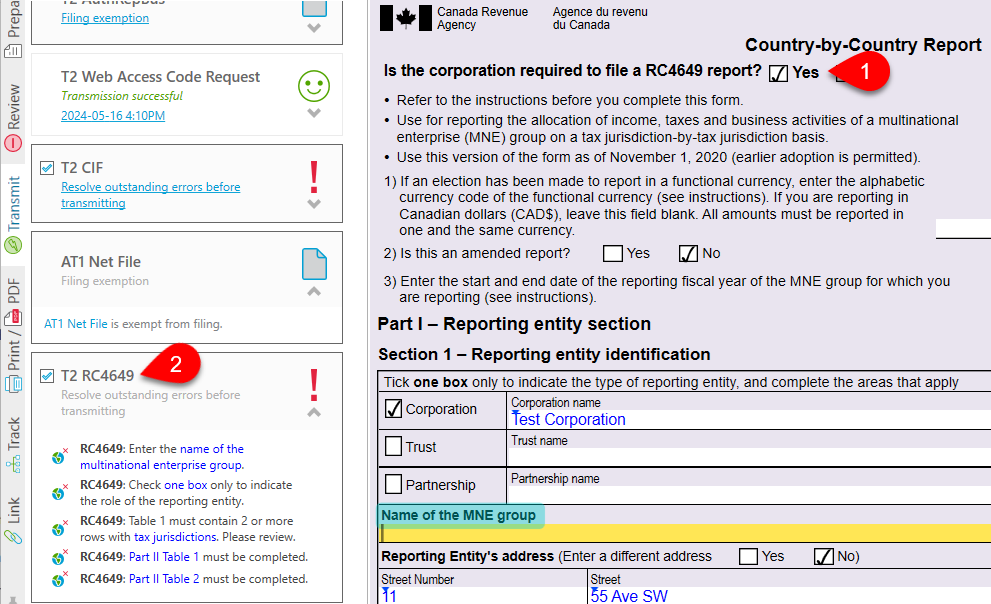Click the Canada Revenue Agency flag logo
This screenshot has height=604, width=991.
coord(406,18)
